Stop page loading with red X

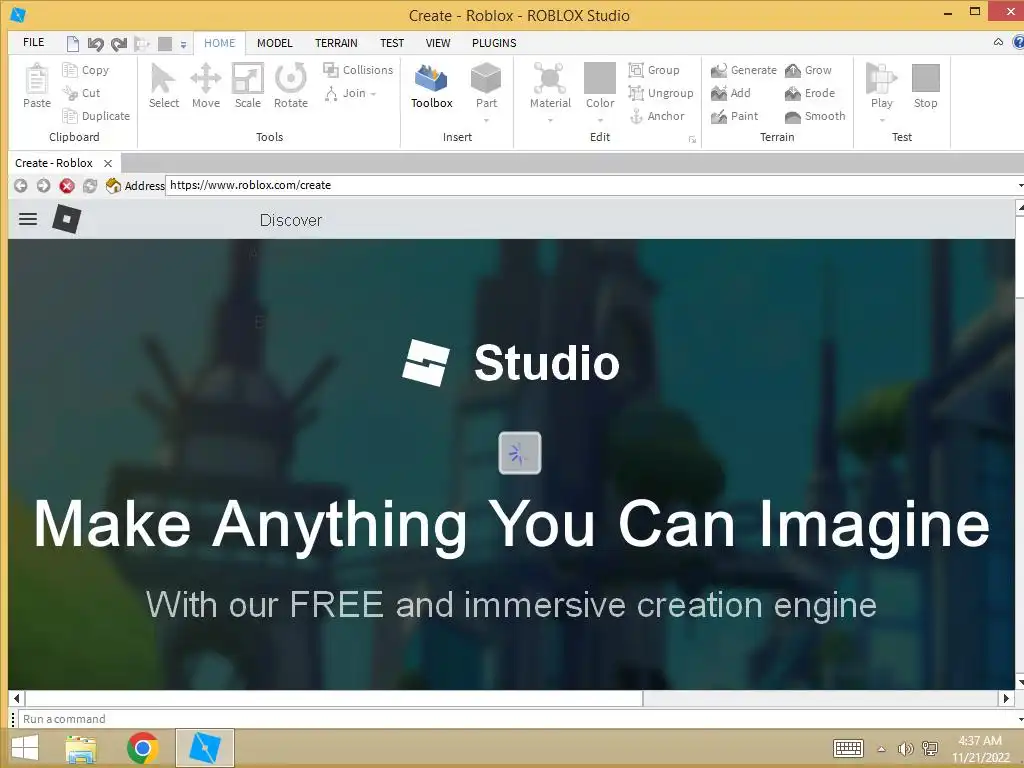pyautogui.click(x=67, y=185)
